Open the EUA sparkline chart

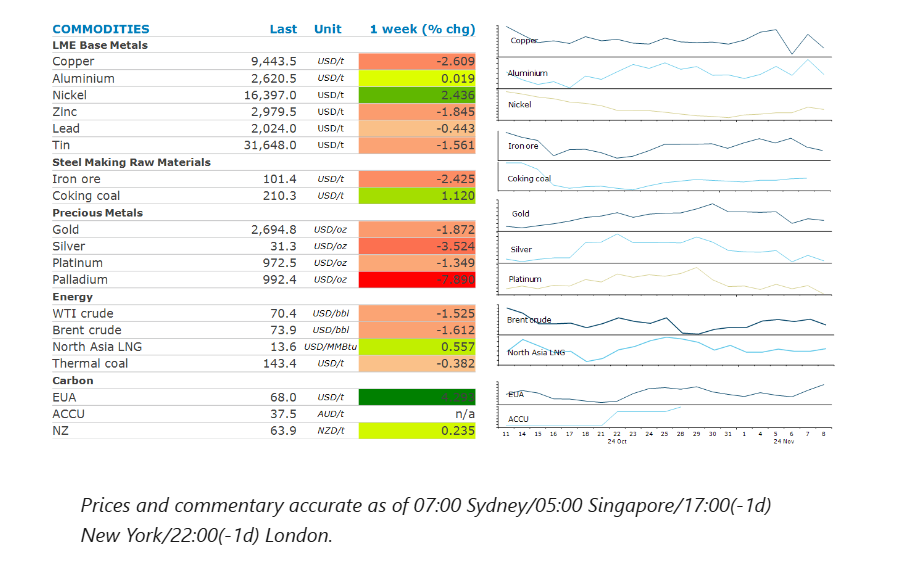(665, 391)
